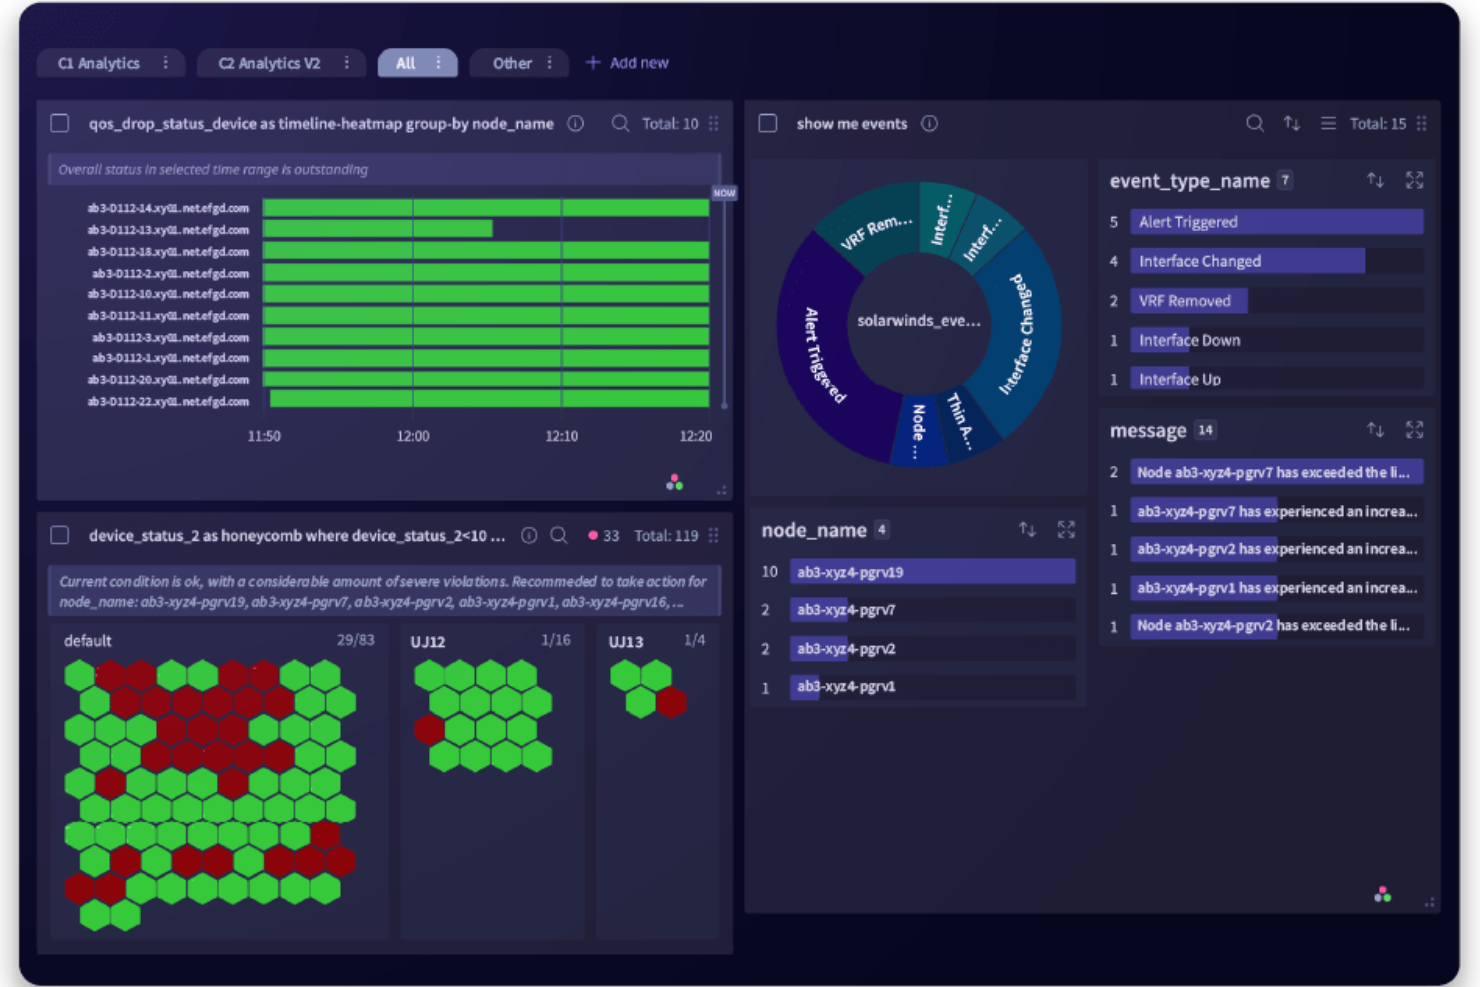Viewport: 1480px width, 987px height.
Task: Tick the show me events widget checkbox
Action: (x=768, y=123)
